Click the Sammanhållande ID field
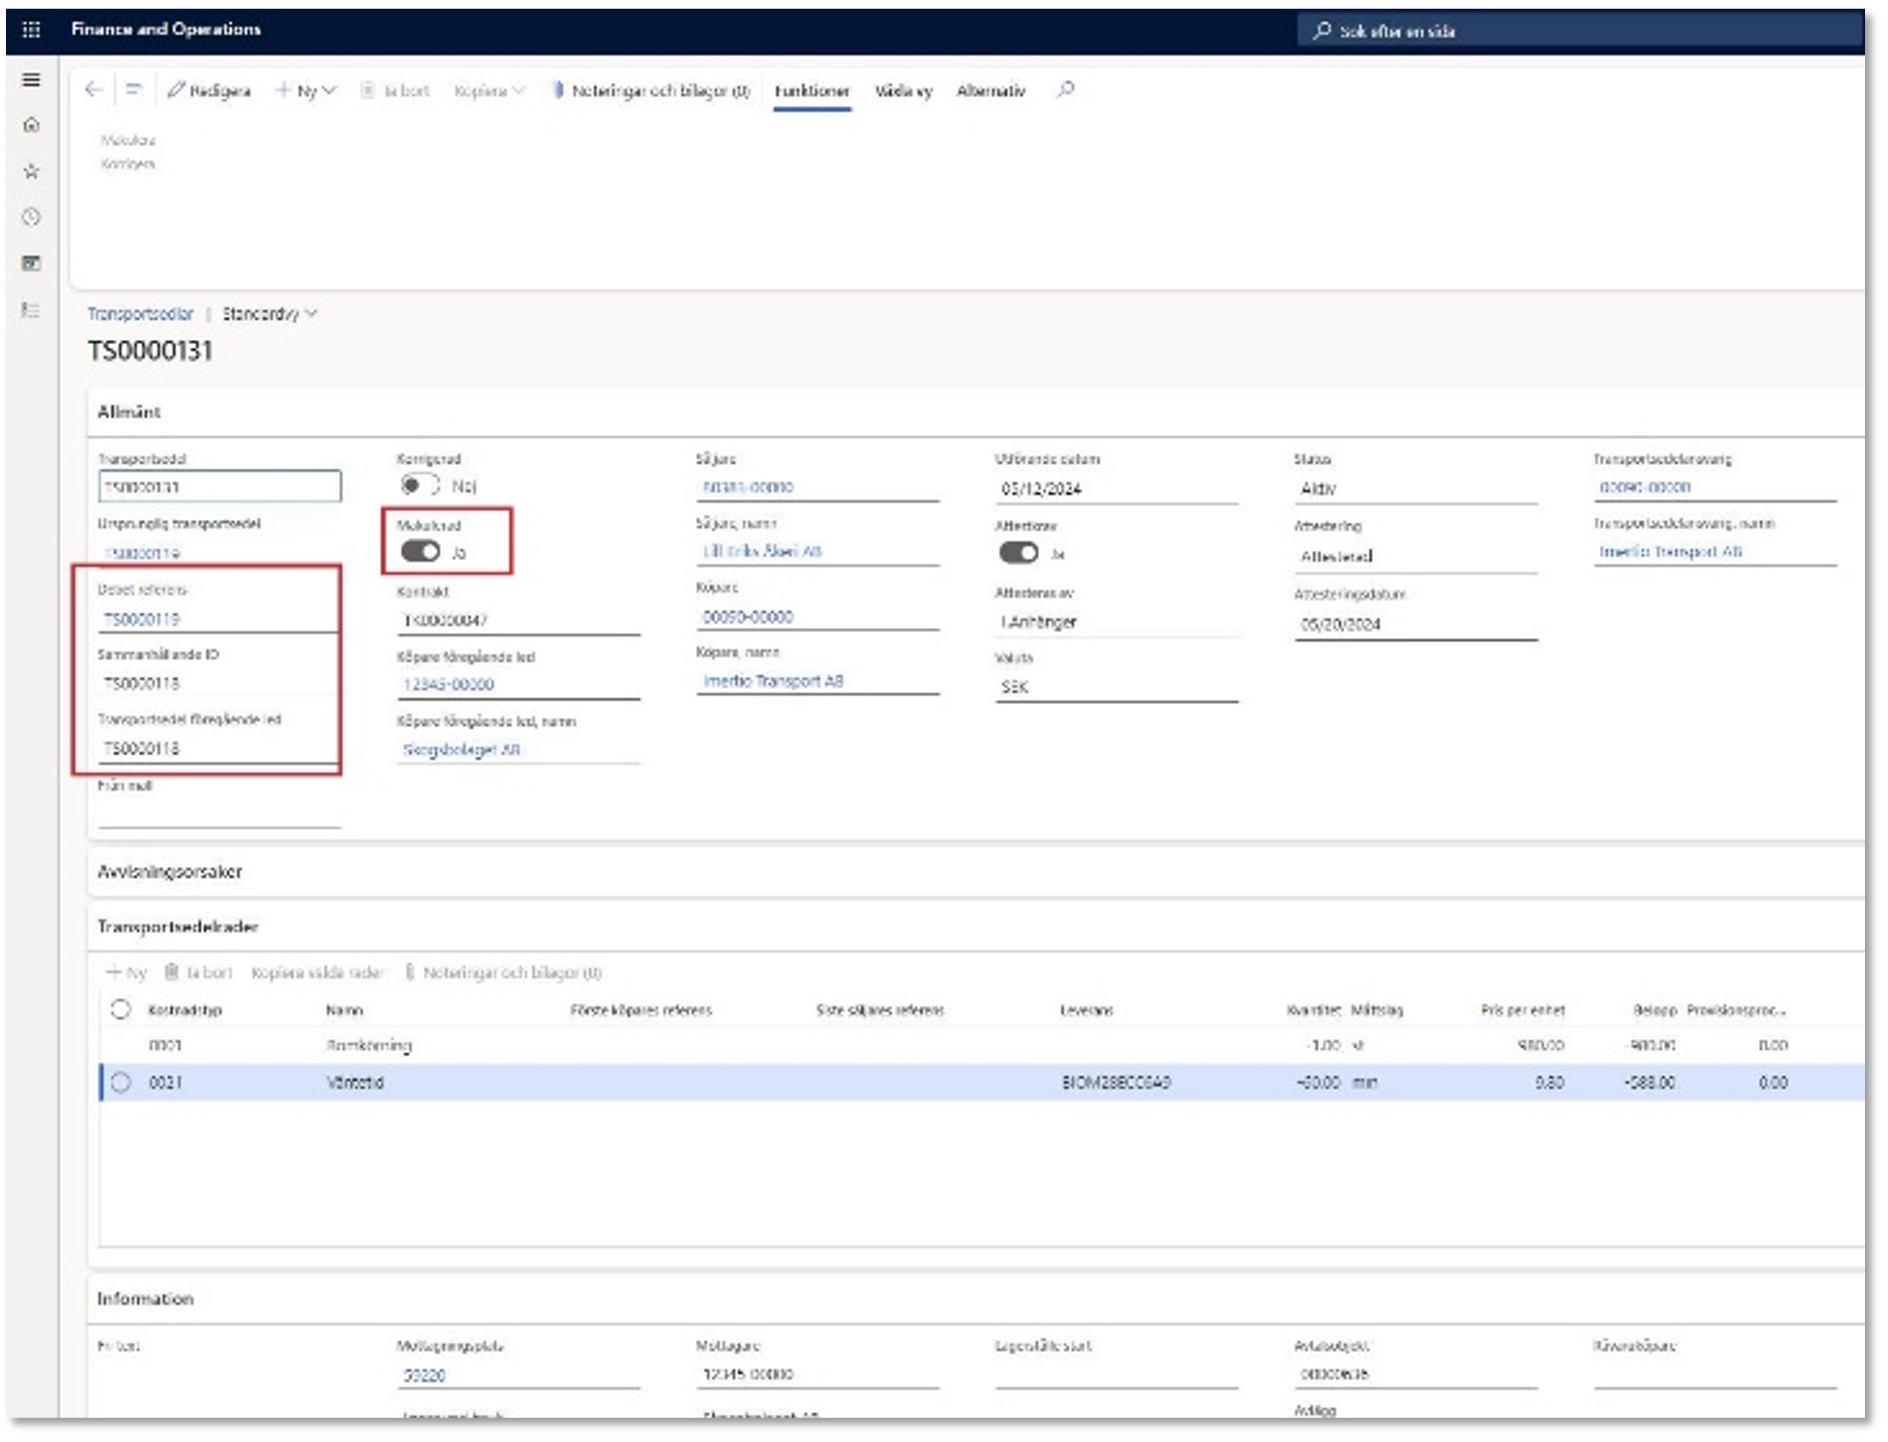Screen dimensions: 1888x1442 tap(218, 684)
